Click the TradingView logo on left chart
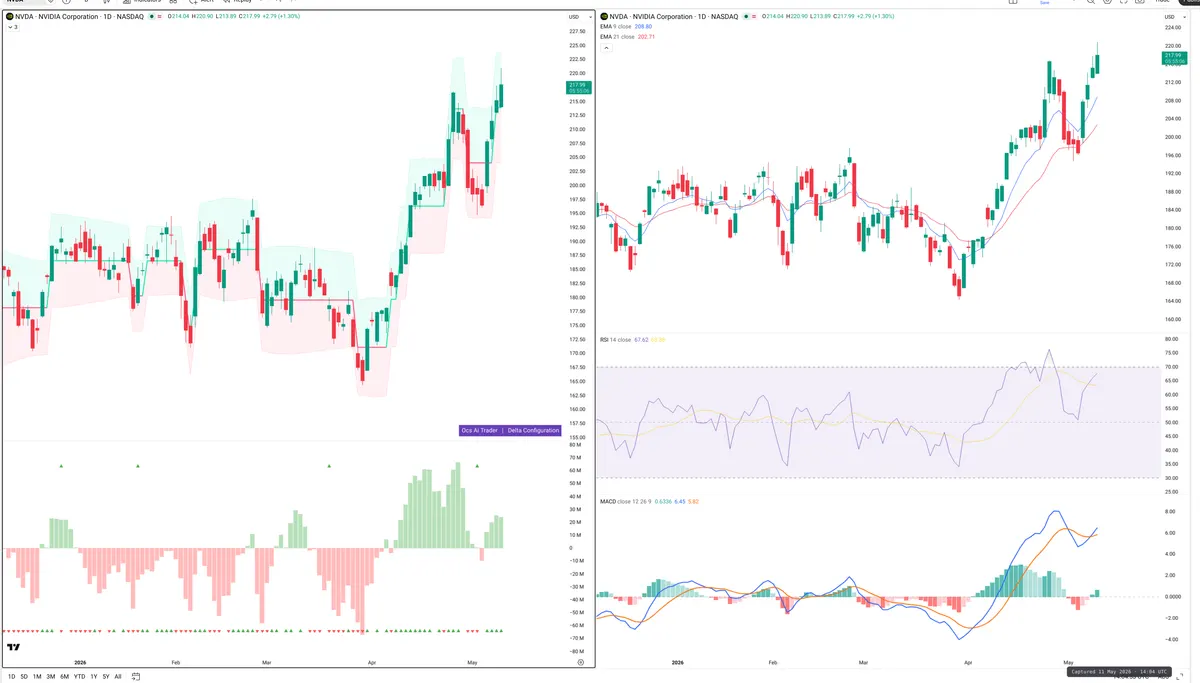1200x683 pixels. coord(13,647)
